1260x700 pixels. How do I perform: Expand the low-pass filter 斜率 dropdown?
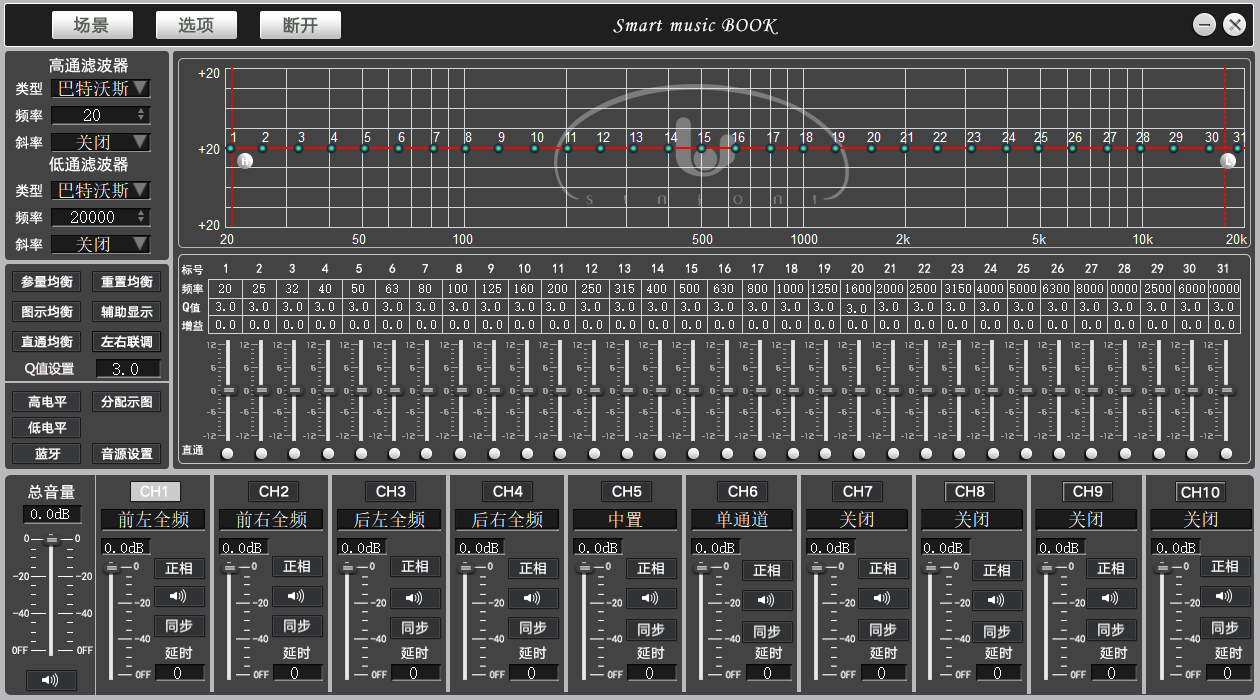(x=100, y=244)
